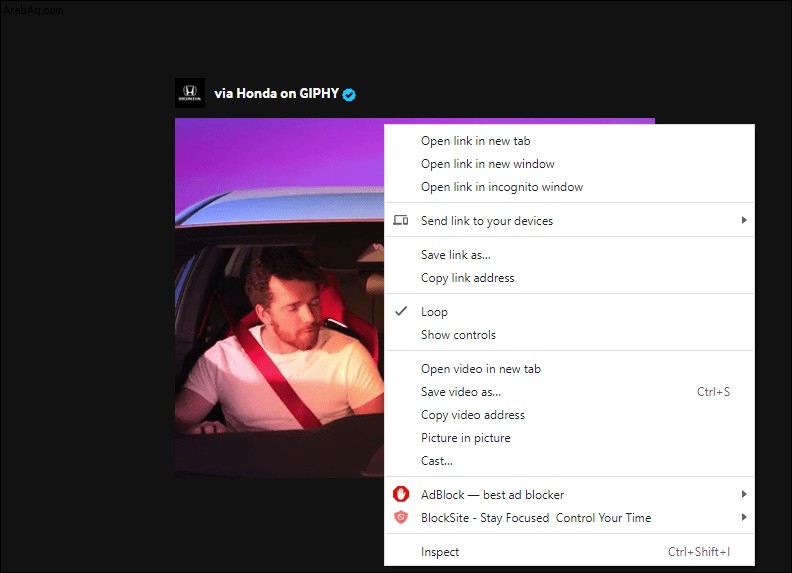Click the blue verified badge icon
The width and height of the screenshot is (792, 573).
click(x=349, y=94)
